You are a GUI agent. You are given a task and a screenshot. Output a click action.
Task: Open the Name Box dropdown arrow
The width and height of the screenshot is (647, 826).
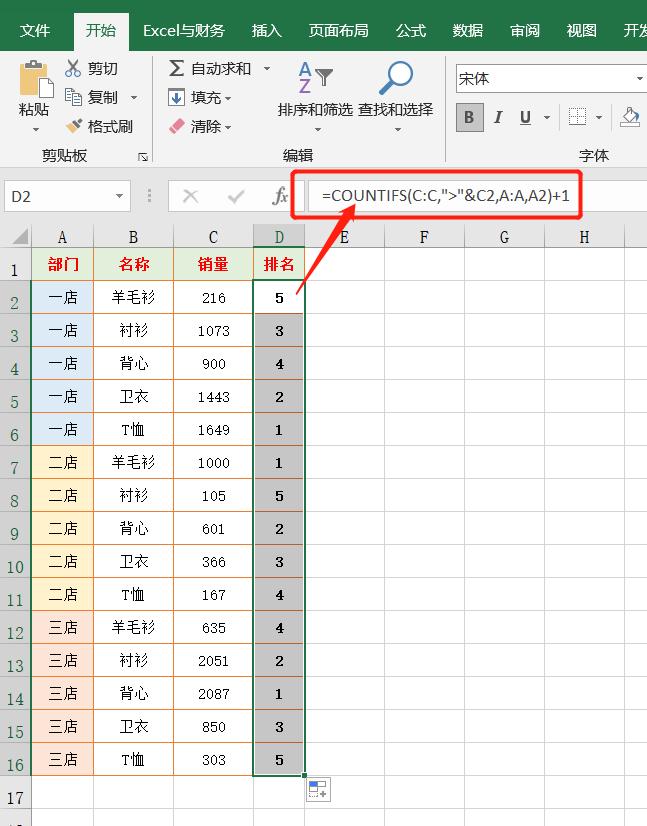coord(120,196)
